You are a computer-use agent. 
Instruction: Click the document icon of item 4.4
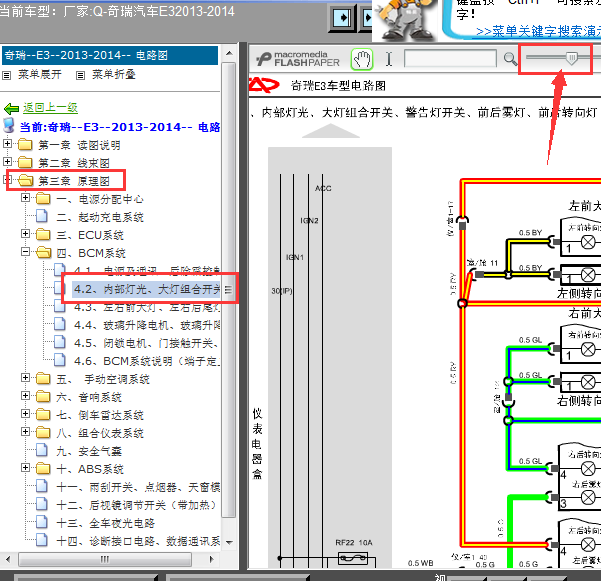59,325
